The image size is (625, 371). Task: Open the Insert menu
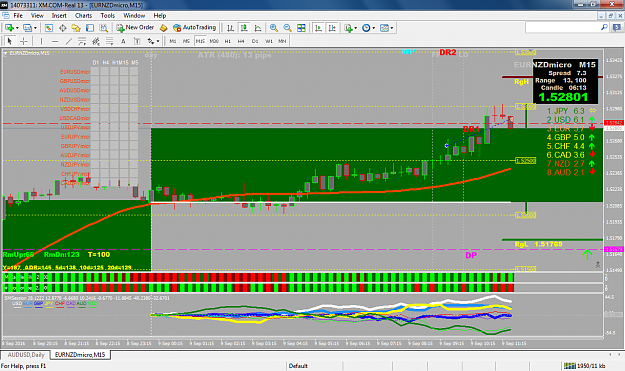59,16
